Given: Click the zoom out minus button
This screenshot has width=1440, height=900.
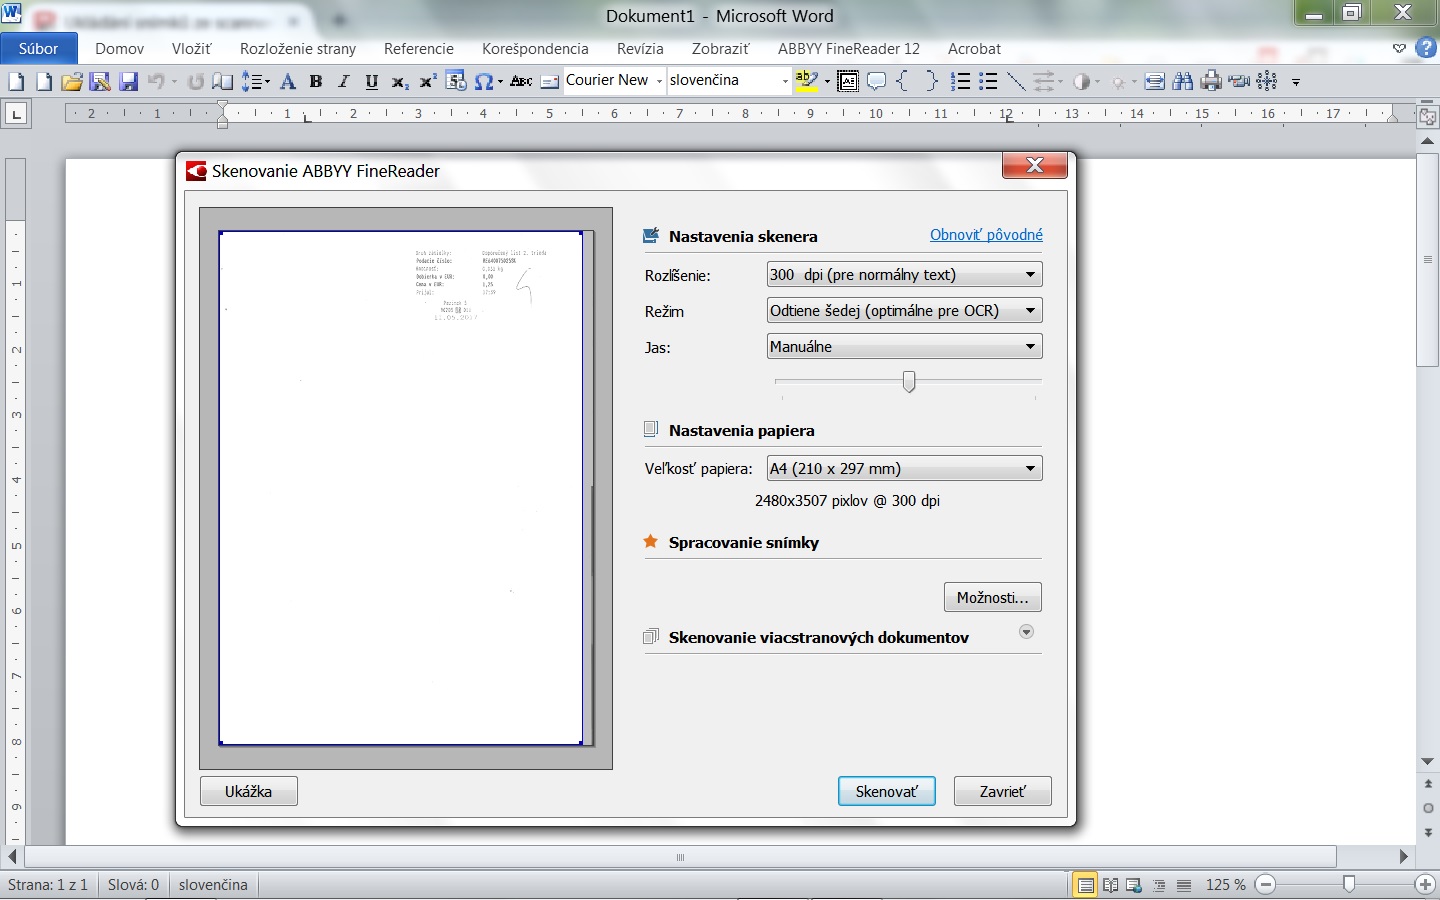Looking at the screenshot, I should 1266,885.
